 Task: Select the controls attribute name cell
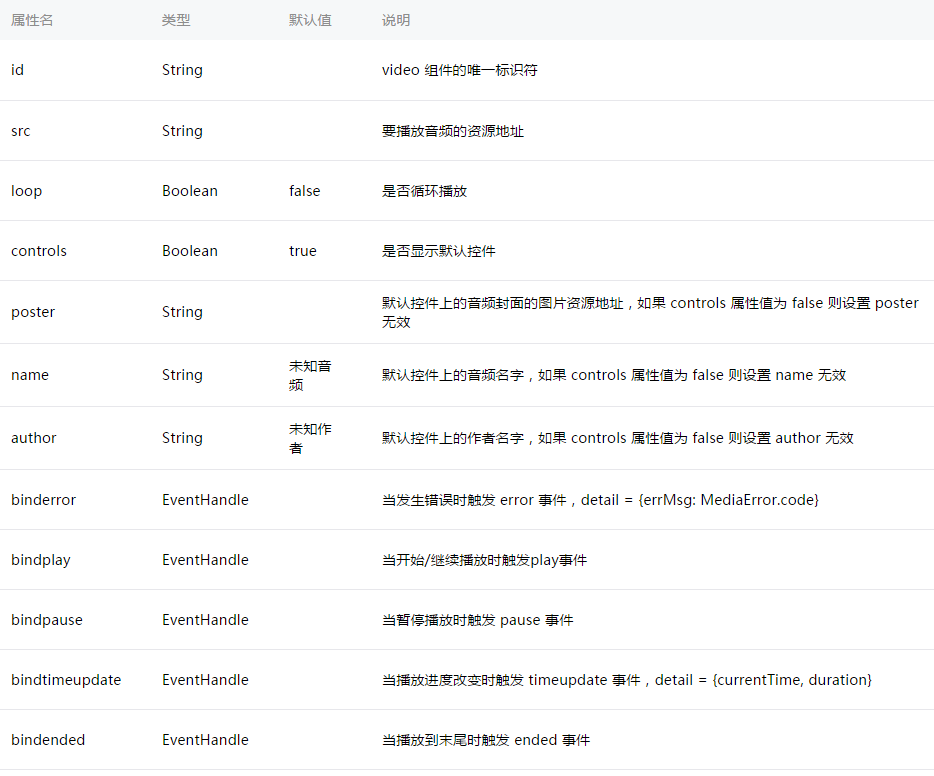(39, 251)
